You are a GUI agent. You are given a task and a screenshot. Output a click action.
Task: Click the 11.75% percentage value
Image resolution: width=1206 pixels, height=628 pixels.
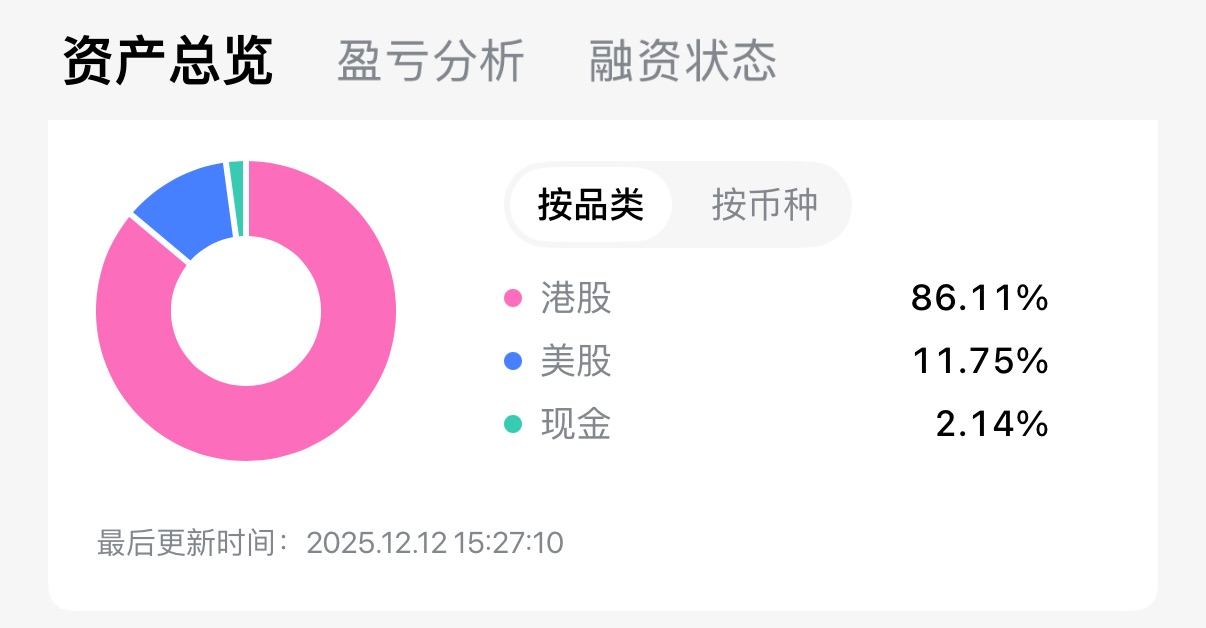(980, 361)
